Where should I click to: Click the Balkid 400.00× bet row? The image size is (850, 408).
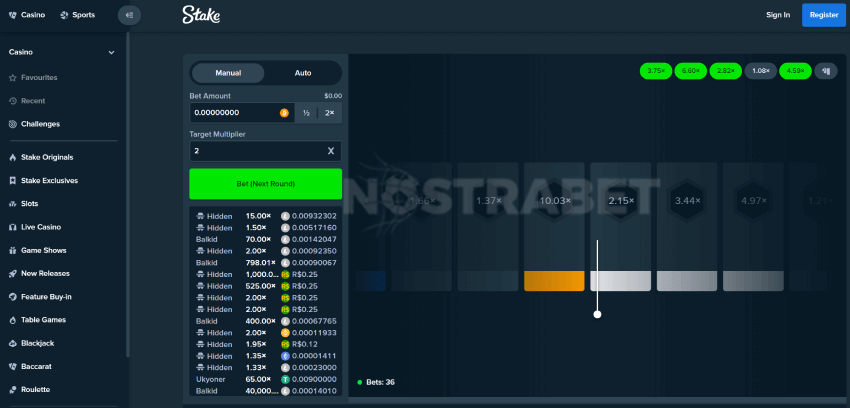click(266, 321)
